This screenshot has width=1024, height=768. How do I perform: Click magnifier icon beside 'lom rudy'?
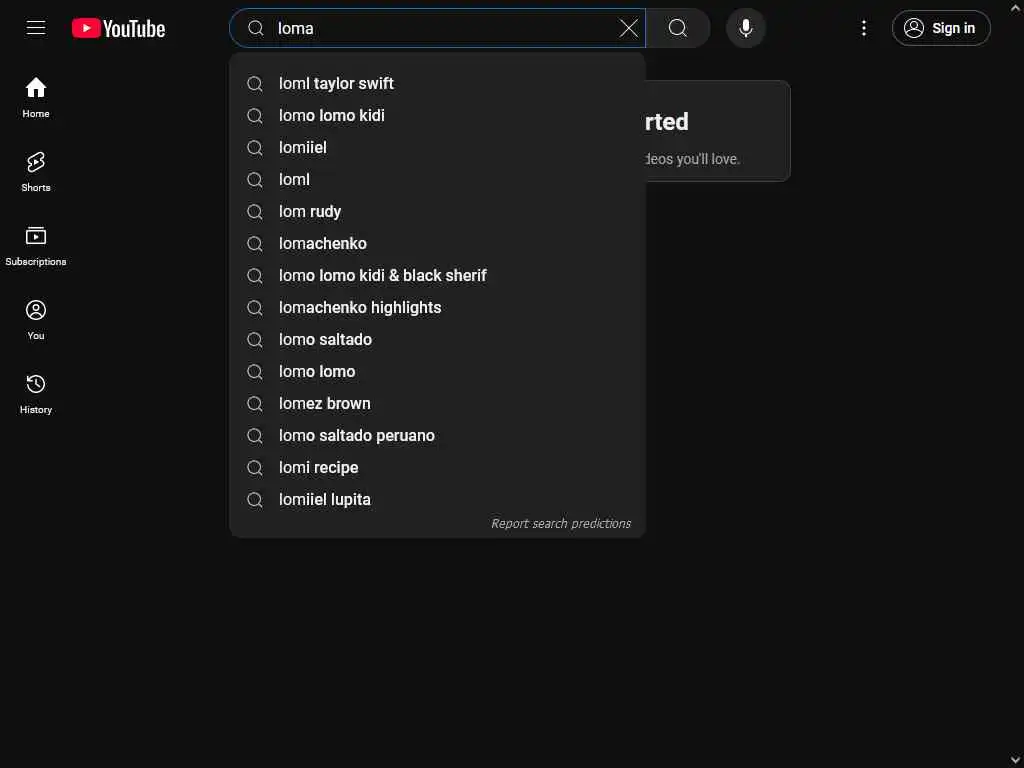point(255,212)
